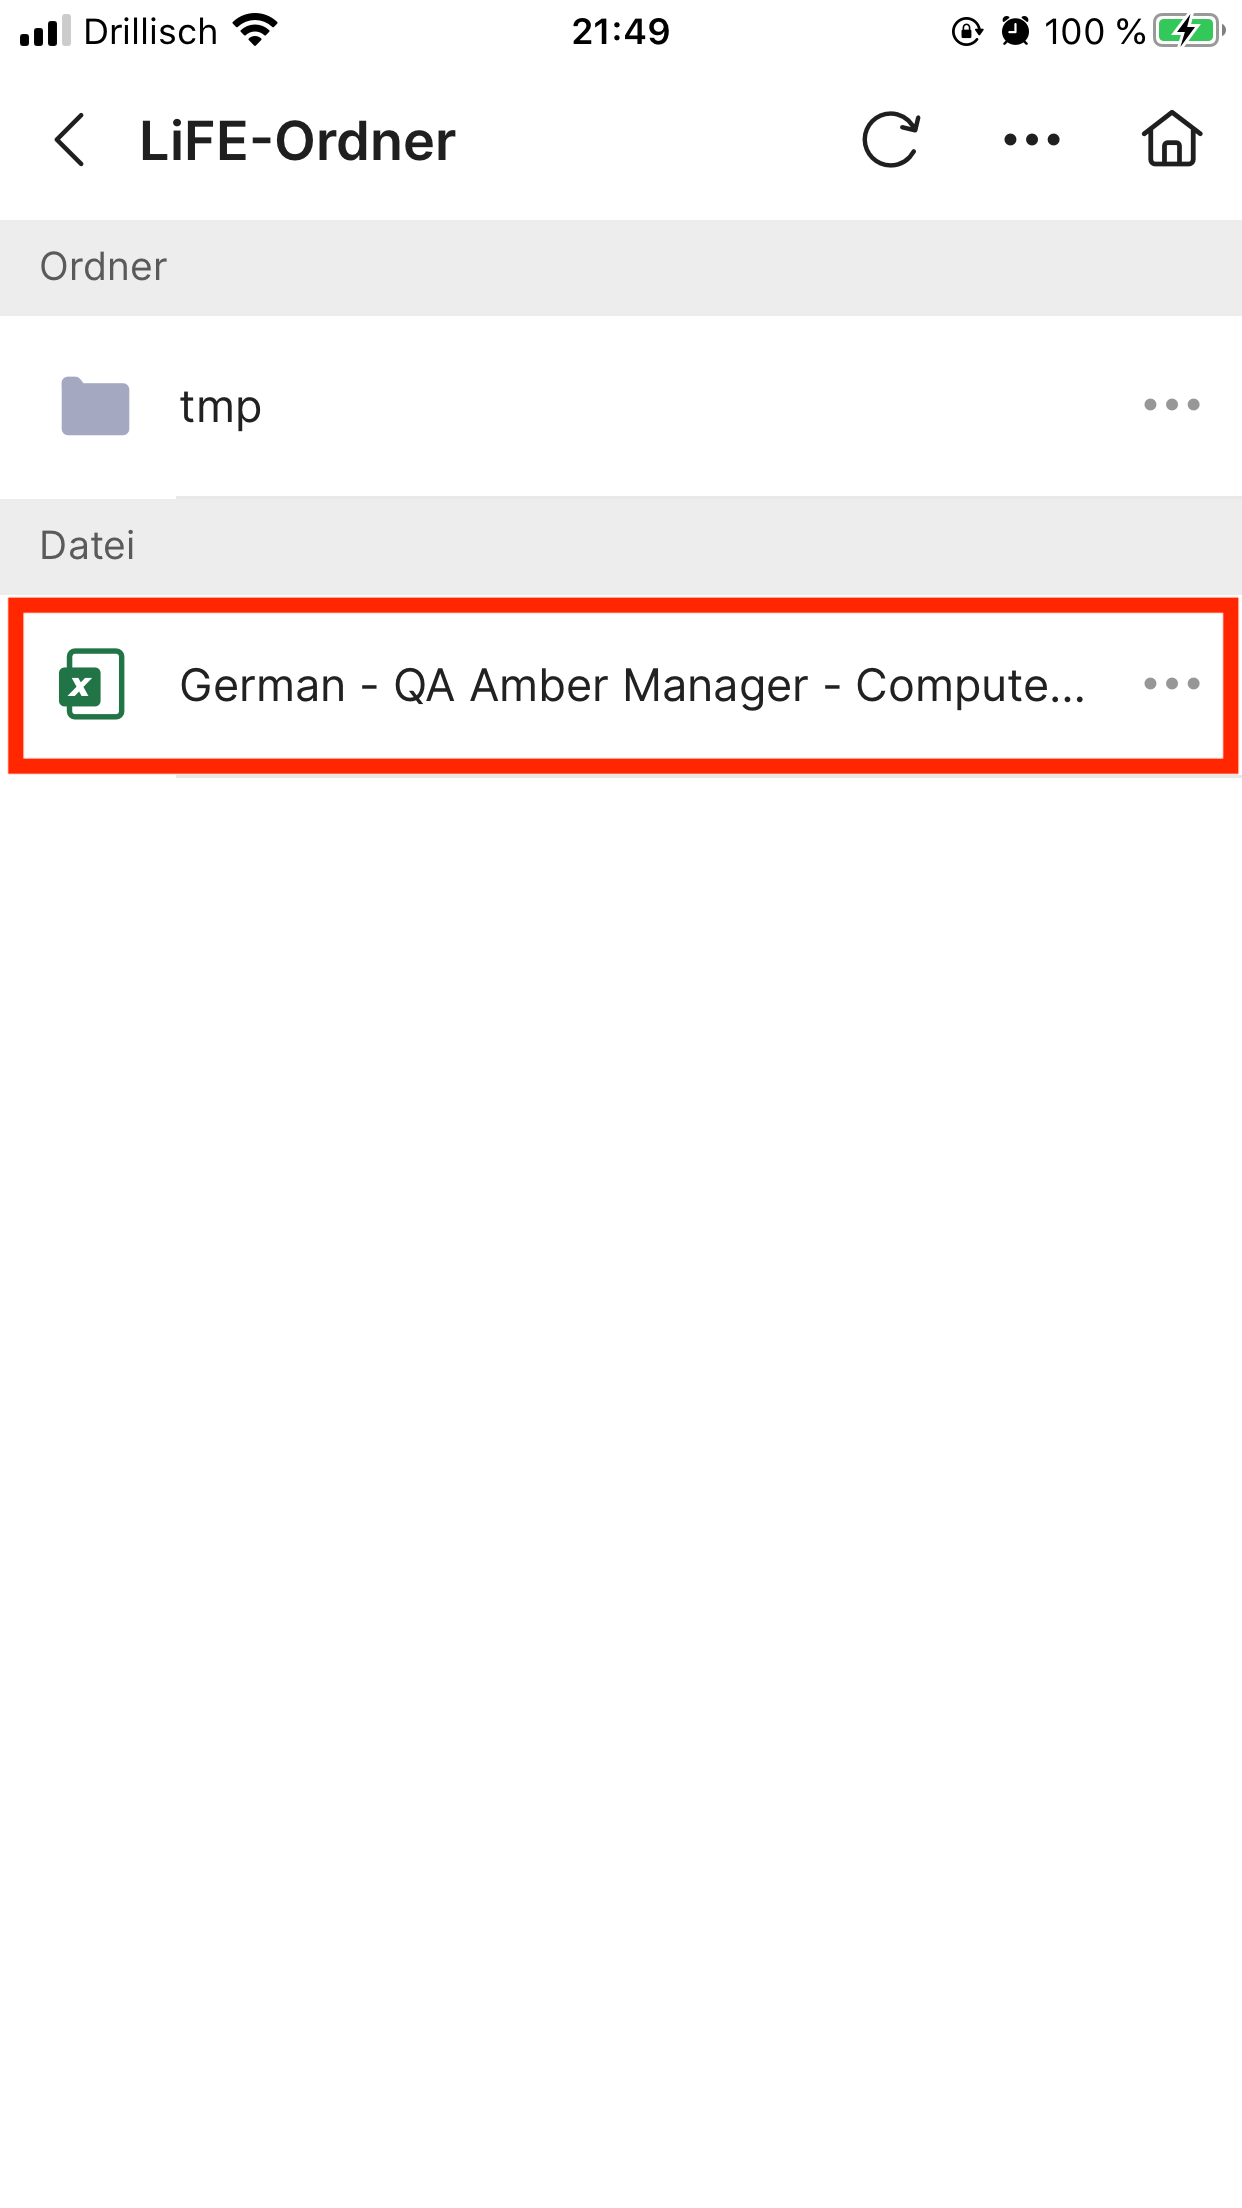Tap the Wi-Fi status icon

tap(255, 31)
